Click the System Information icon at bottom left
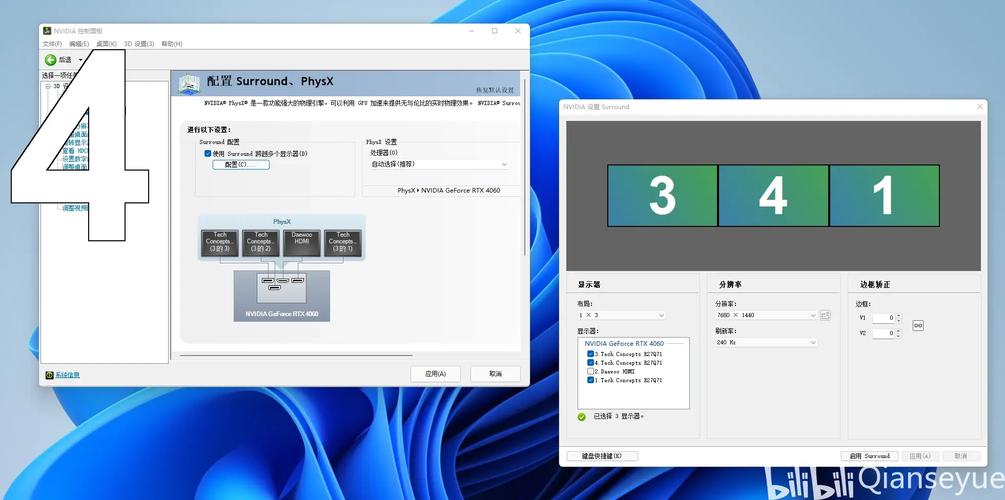Image resolution: width=1005 pixels, height=500 pixels. pyautogui.click(x=49, y=375)
